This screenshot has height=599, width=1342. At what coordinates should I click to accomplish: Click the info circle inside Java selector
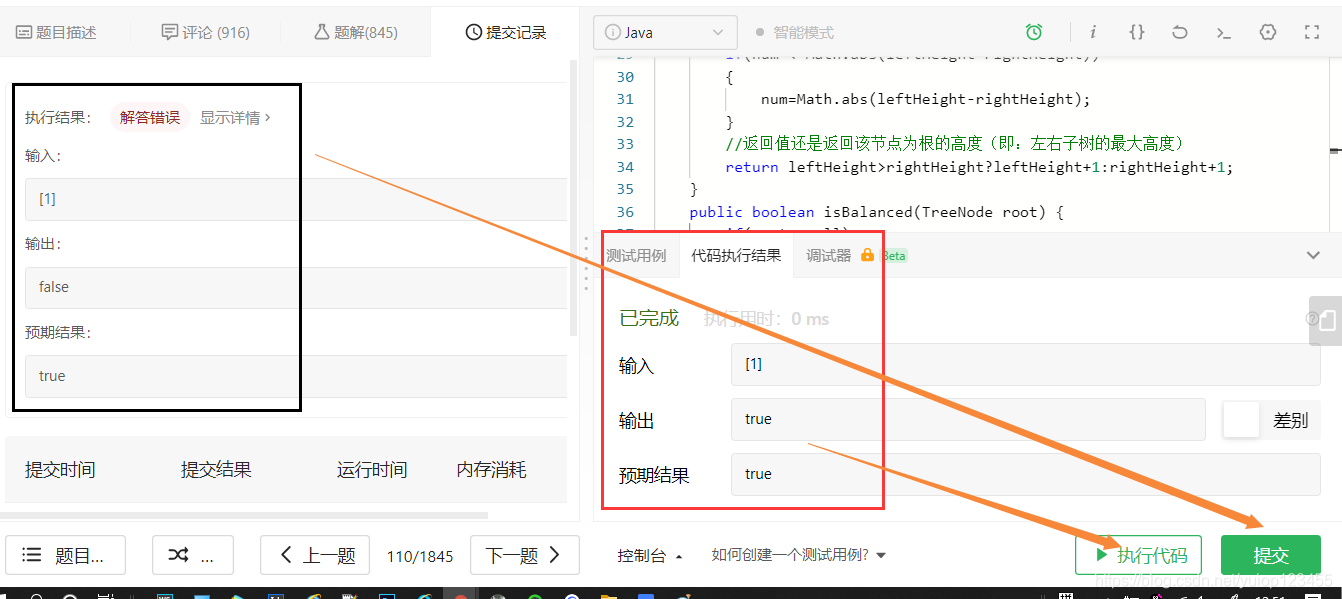[612, 32]
